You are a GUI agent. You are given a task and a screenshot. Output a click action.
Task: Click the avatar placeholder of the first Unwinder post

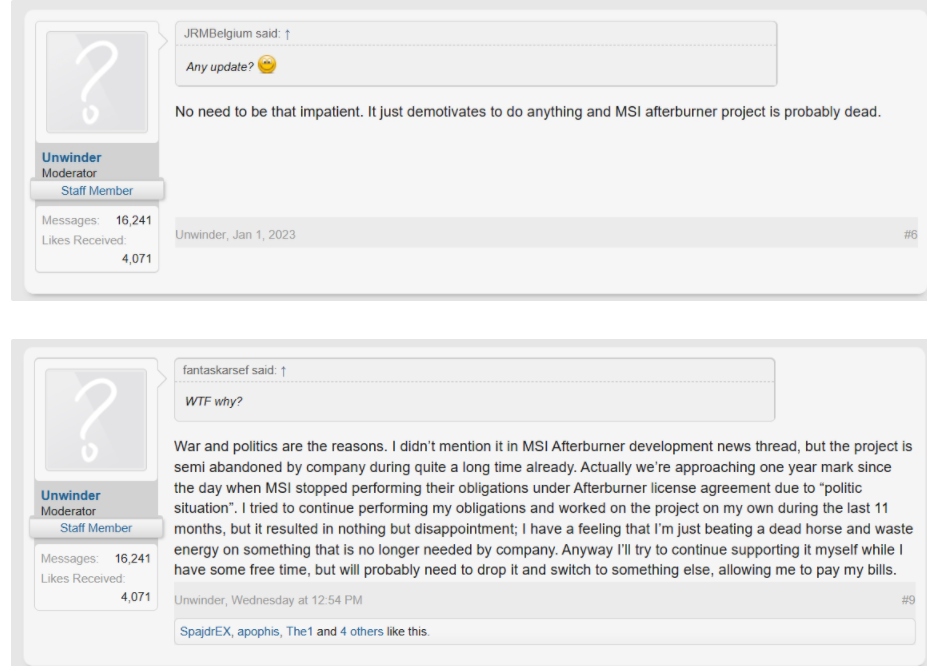point(97,82)
